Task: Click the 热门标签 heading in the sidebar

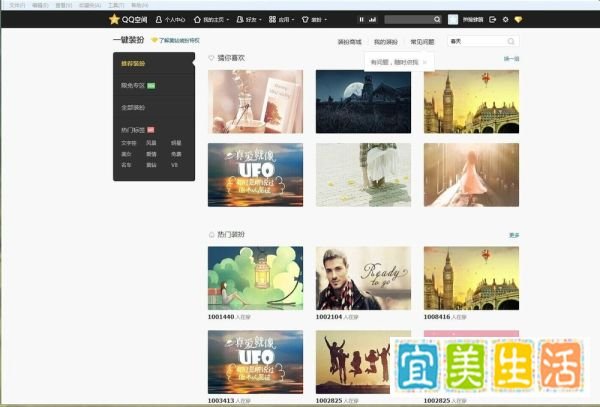Action: pos(133,130)
